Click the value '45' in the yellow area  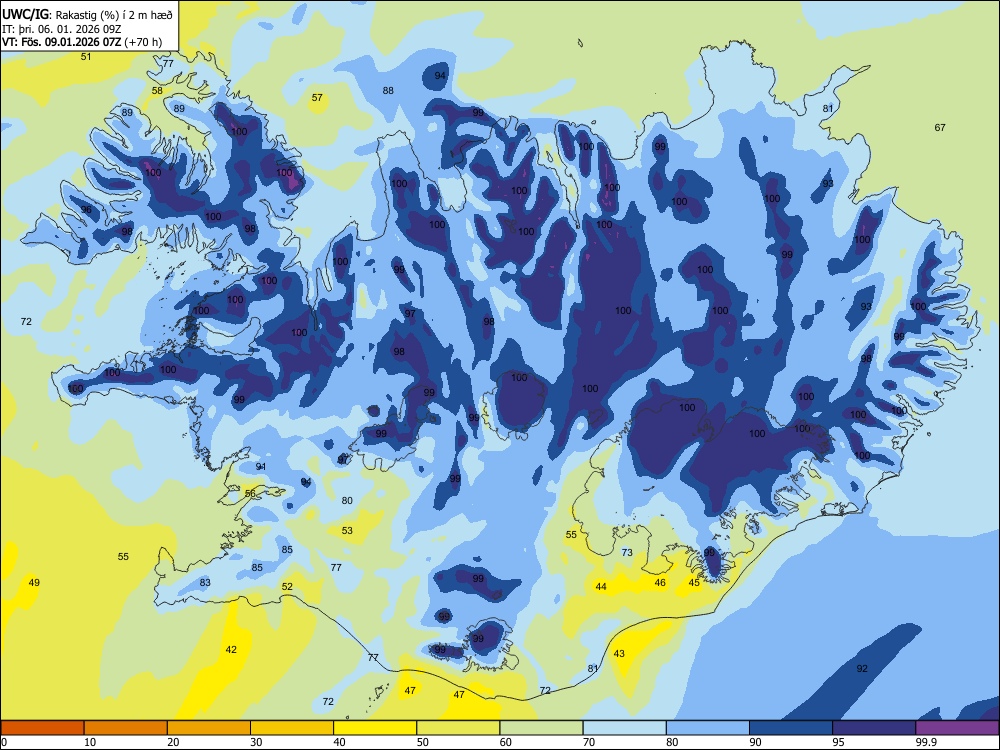click(x=694, y=582)
